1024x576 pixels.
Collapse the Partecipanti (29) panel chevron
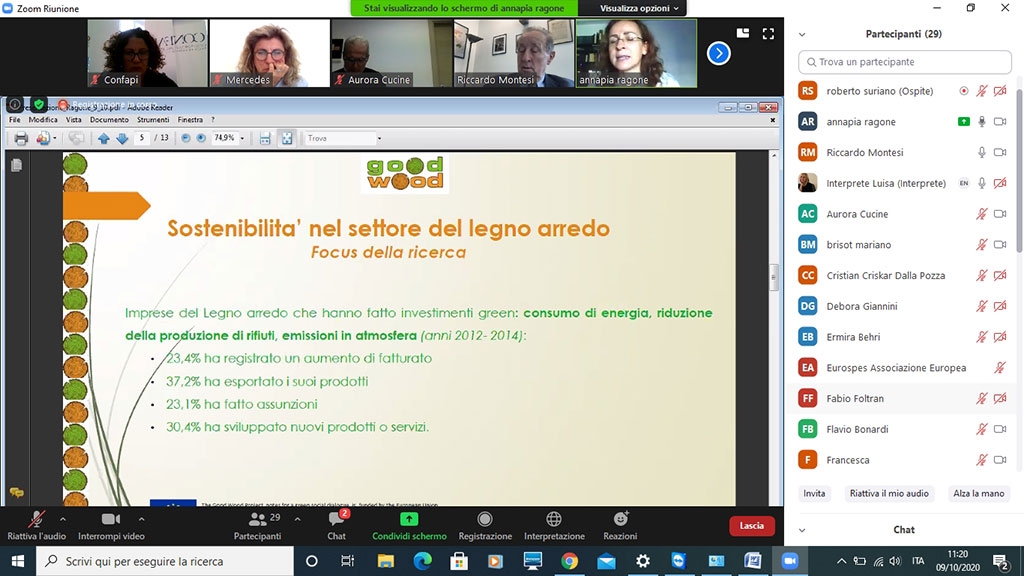point(803,35)
